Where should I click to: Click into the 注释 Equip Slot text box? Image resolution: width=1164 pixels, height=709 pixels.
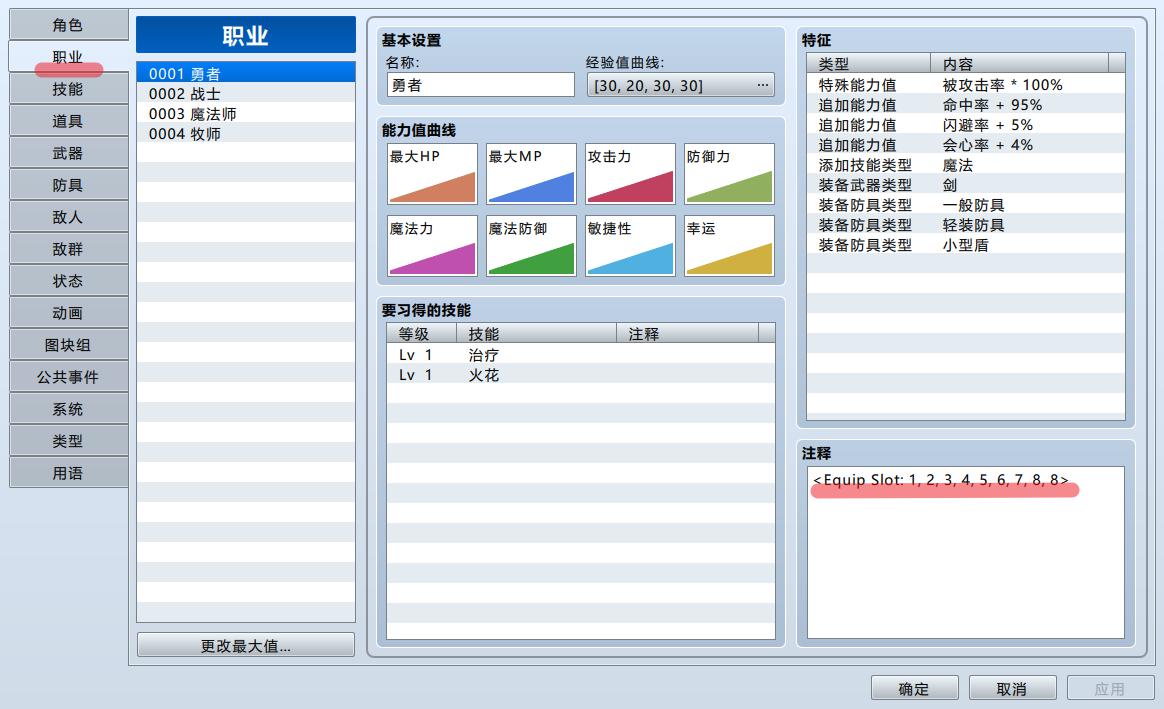pyautogui.click(x=966, y=552)
